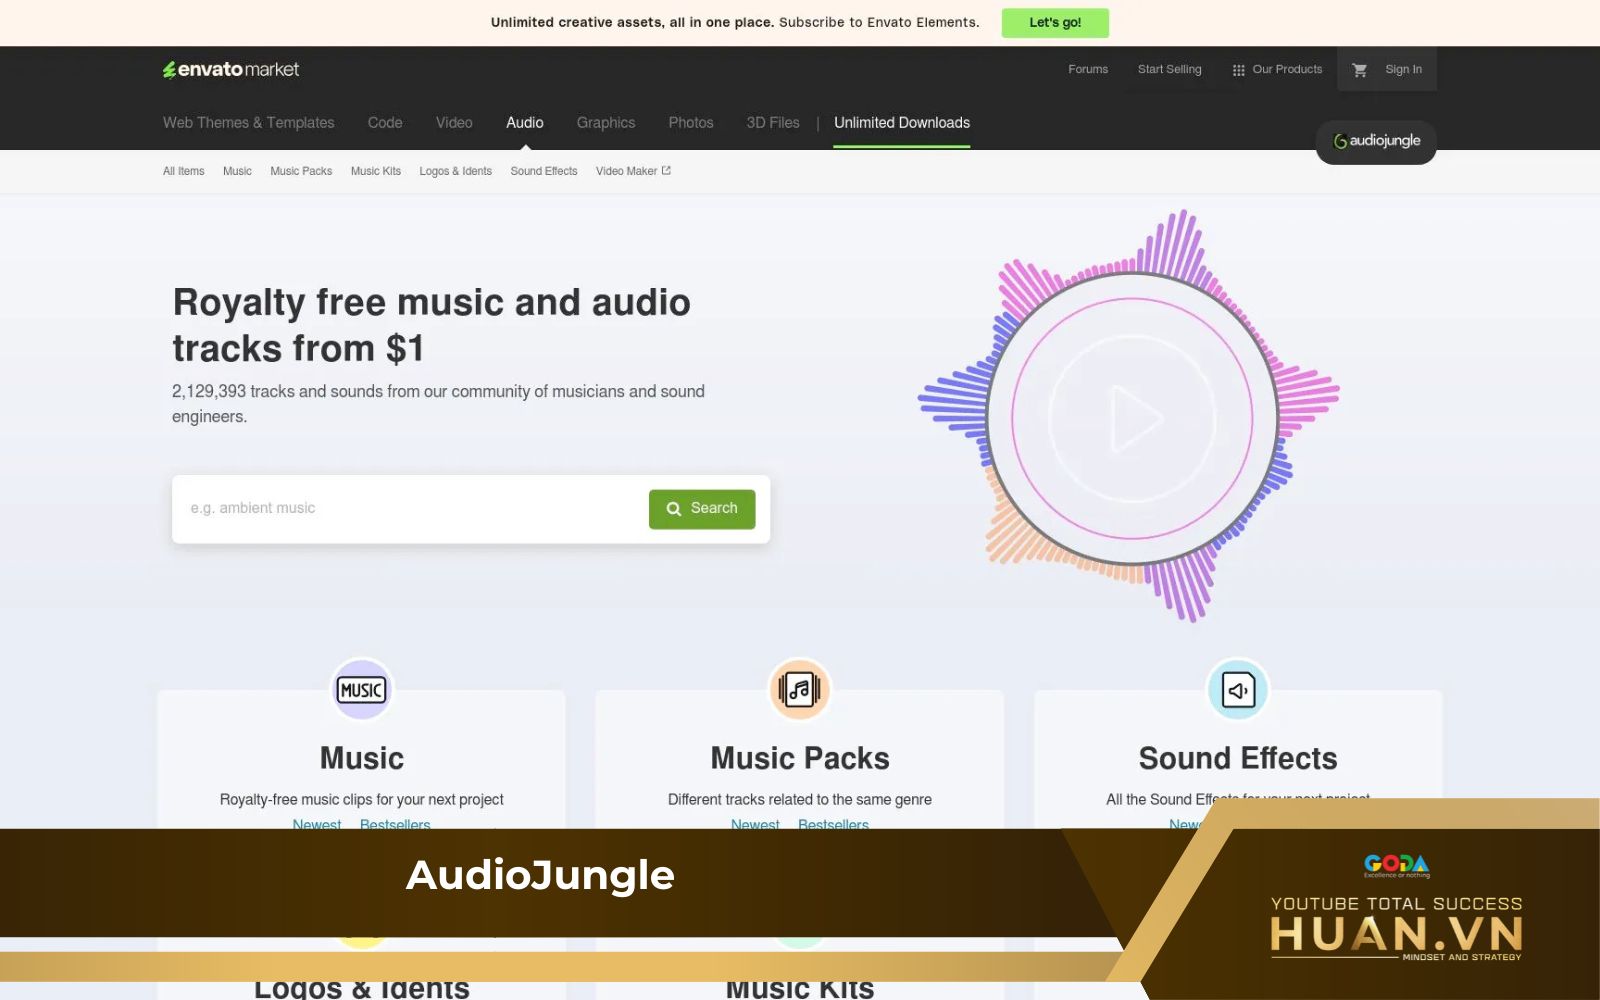
Task: Click the Music Packs card heading
Action: click(x=800, y=758)
